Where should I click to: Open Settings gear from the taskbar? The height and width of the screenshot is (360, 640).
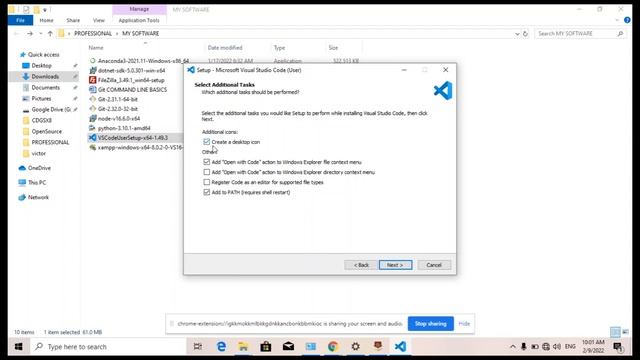pos(356,347)
